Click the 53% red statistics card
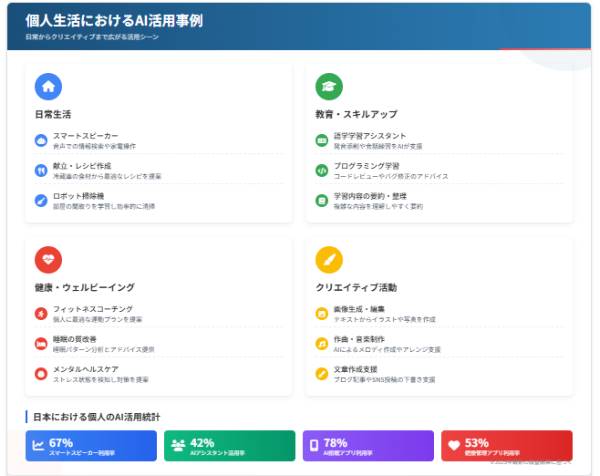600x476 pixels. pos(506,446)
